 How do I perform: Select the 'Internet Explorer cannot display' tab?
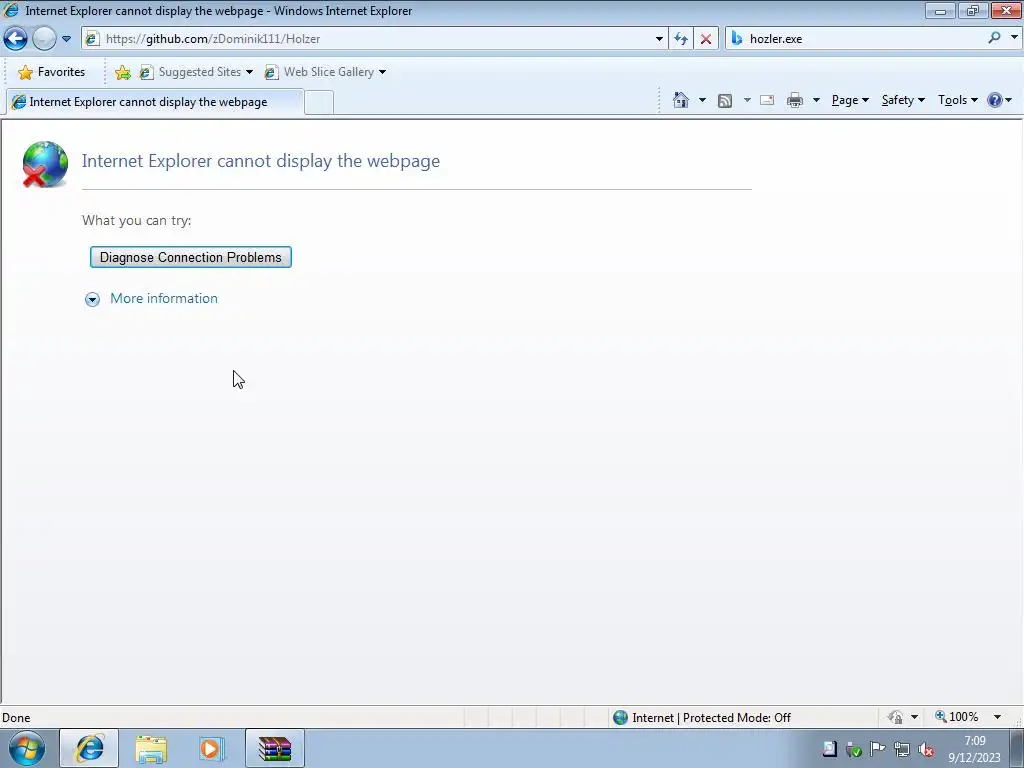(x=154, y=102)
